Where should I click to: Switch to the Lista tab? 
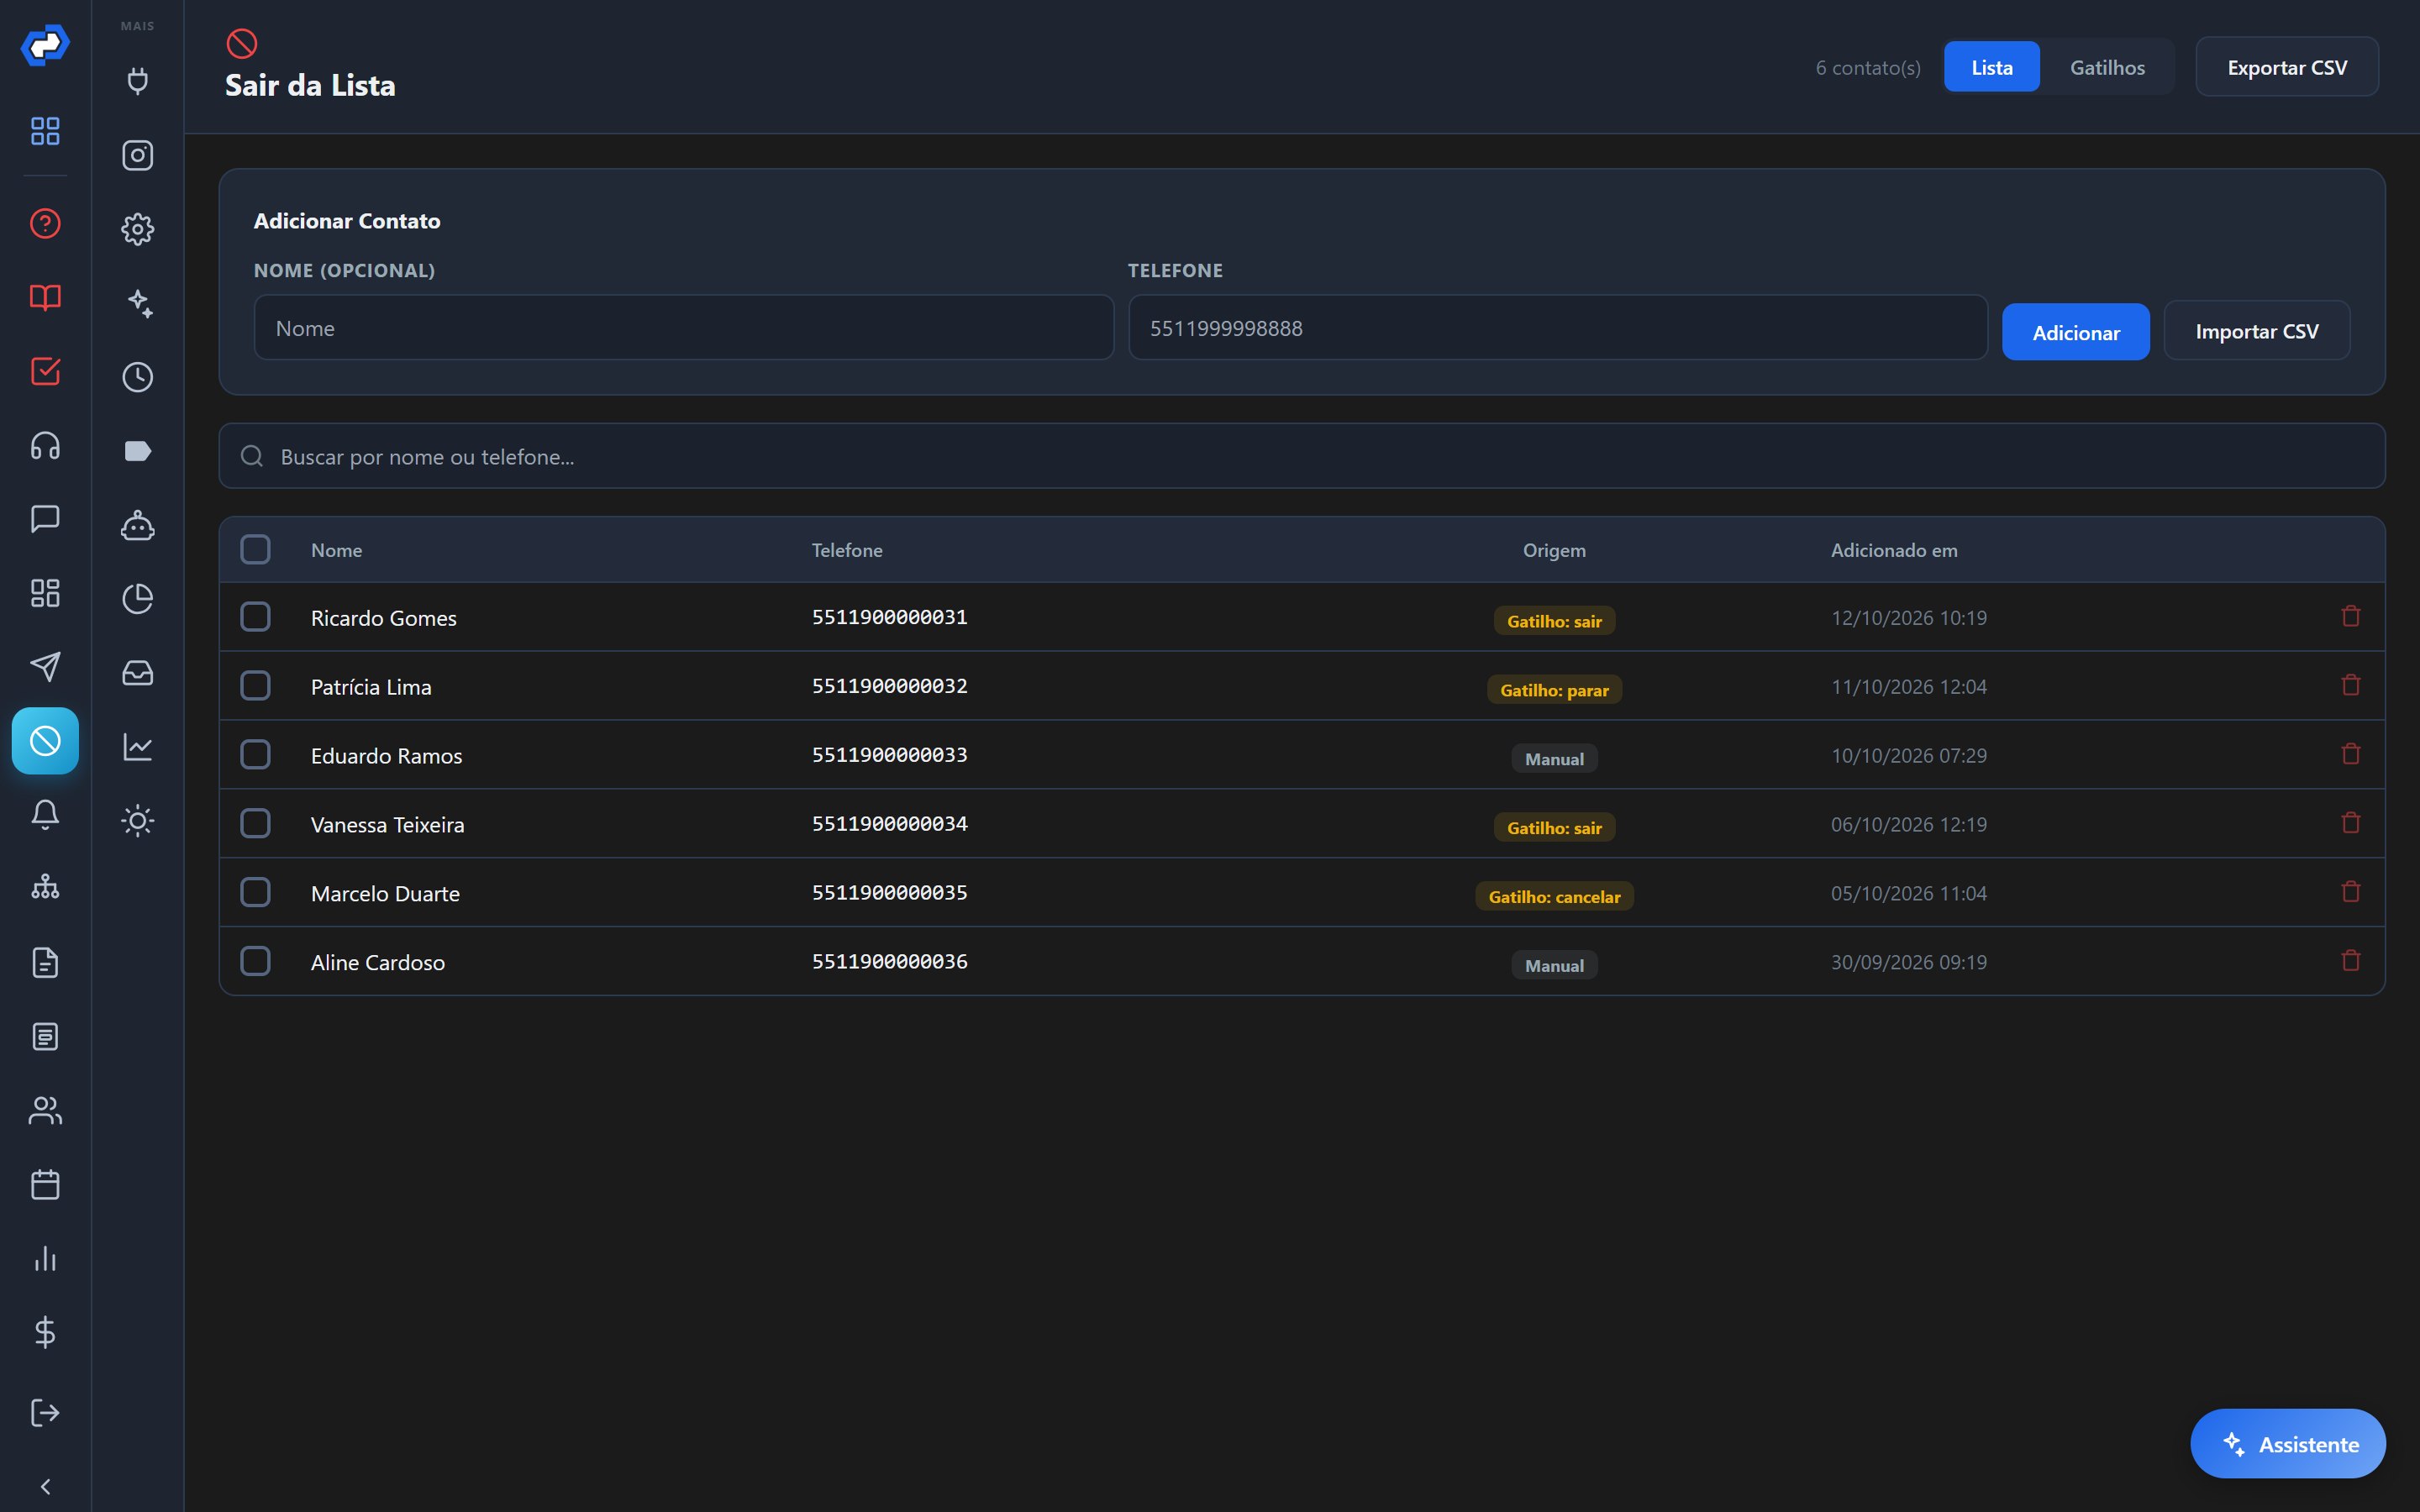(x=1991, y=67)
